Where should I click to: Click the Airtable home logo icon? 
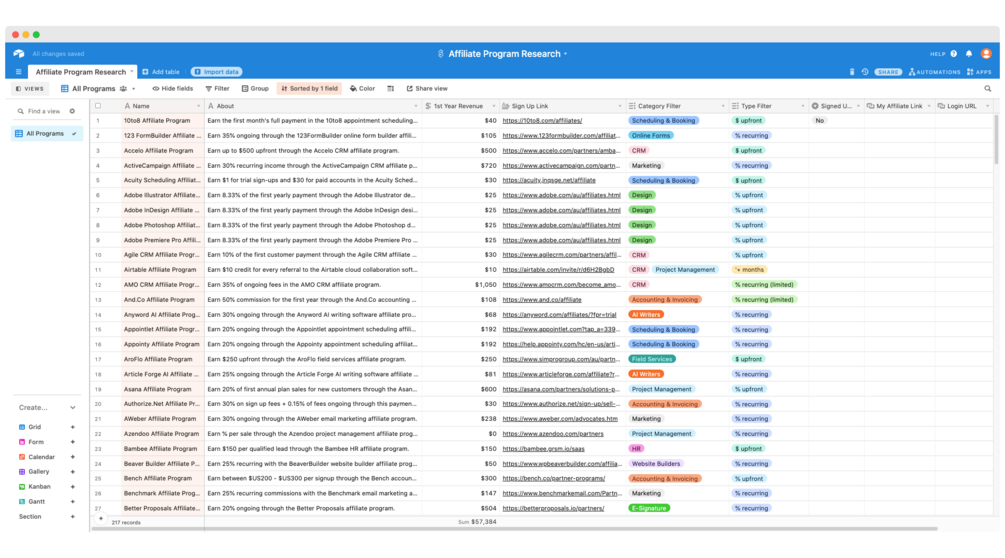pyautogui.click(x=19, y=54)
